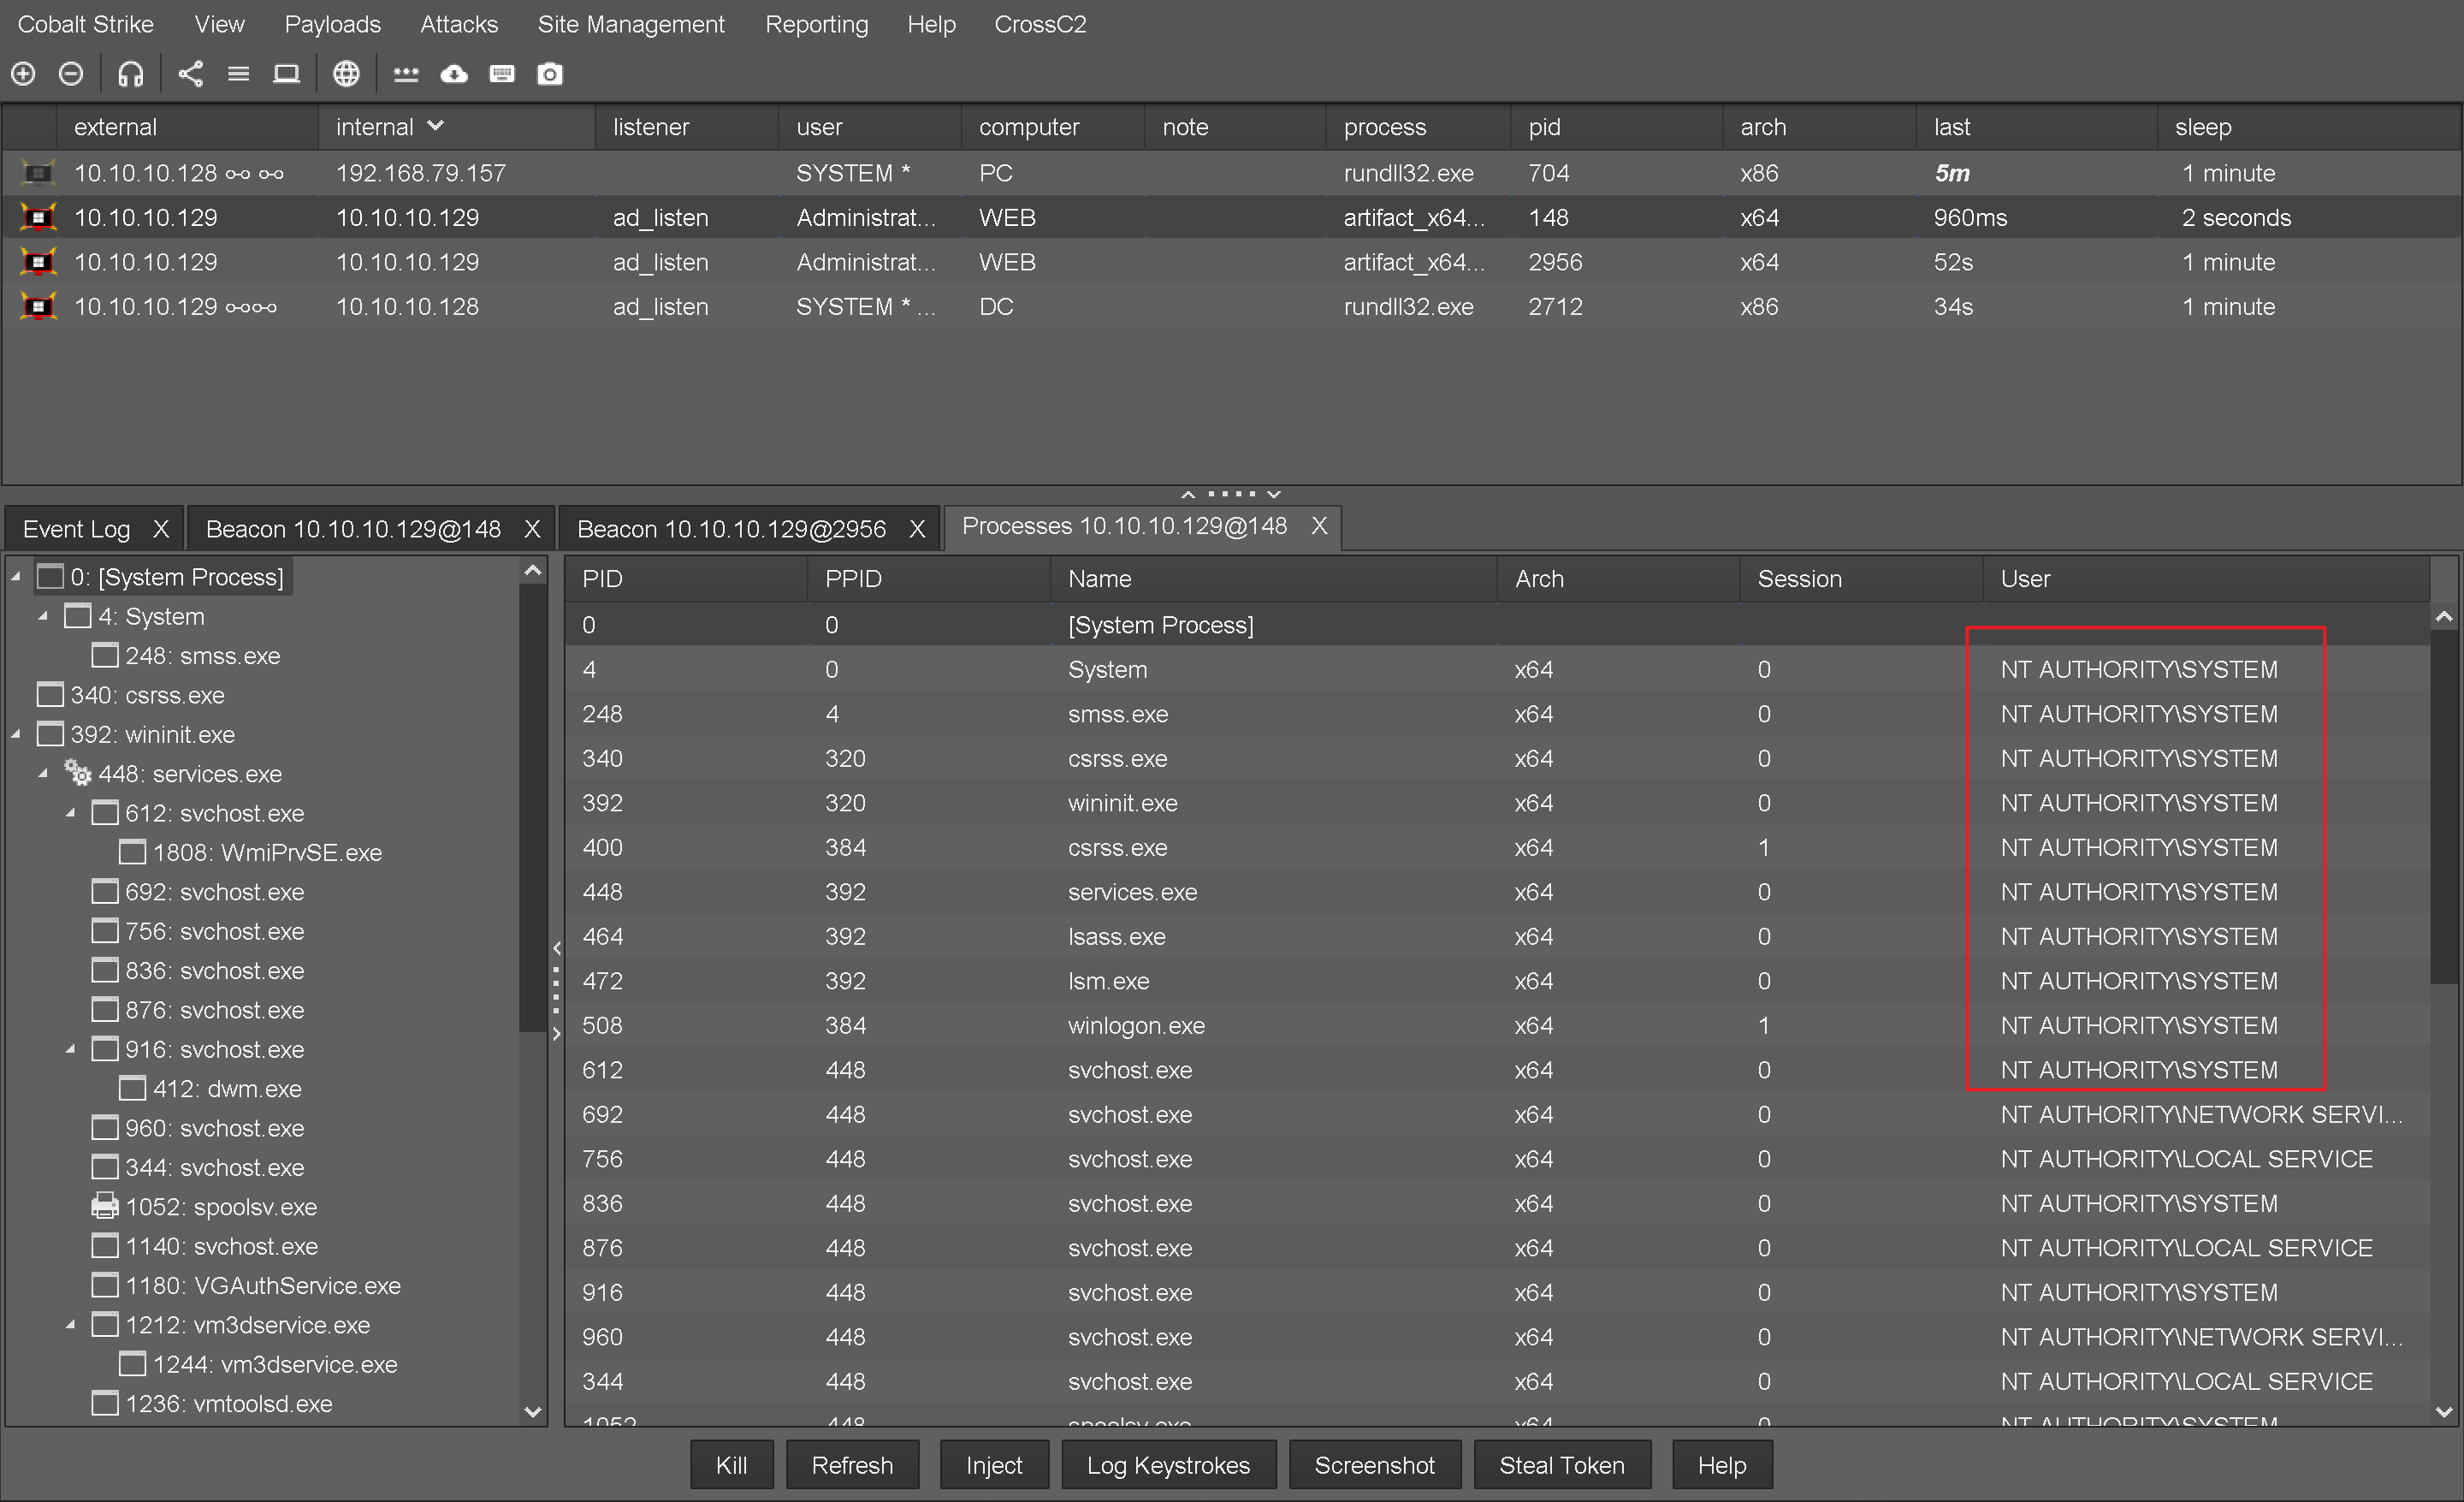Click the window icon of 340: csrss.exe
The image size is (2464, 1502).
50,695
